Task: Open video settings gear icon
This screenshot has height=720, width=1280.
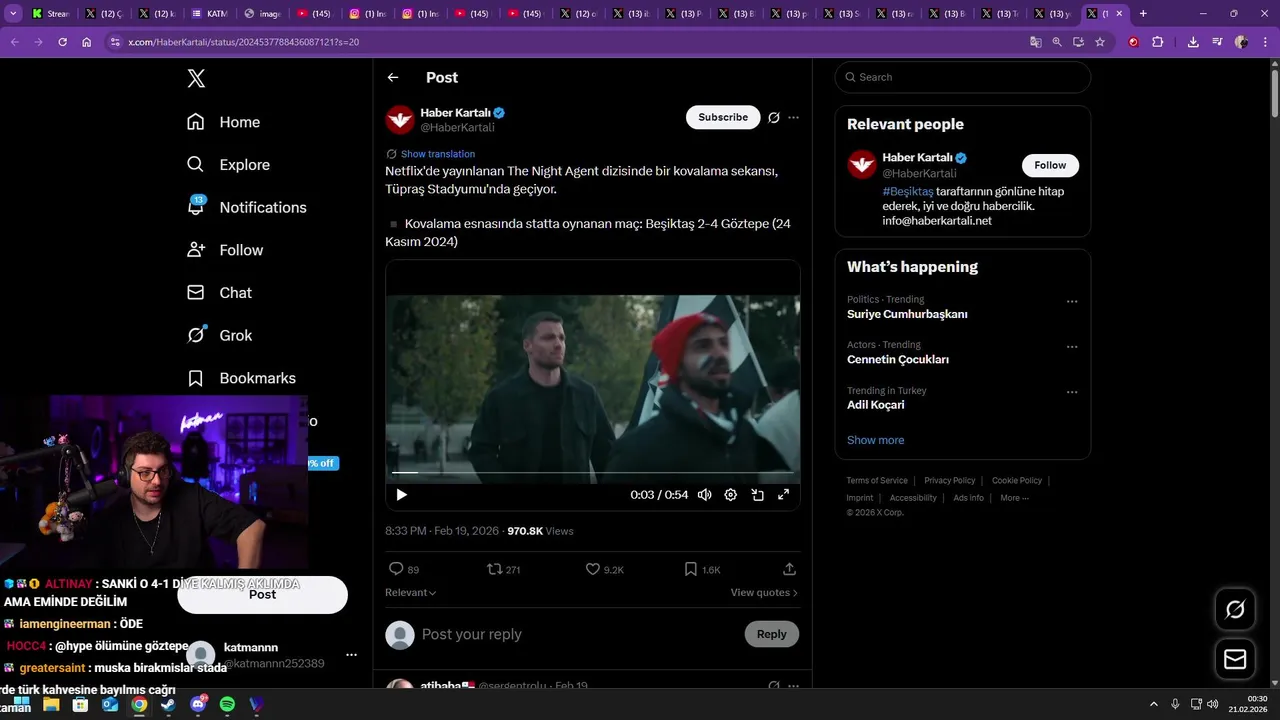Action: [731, 495]
